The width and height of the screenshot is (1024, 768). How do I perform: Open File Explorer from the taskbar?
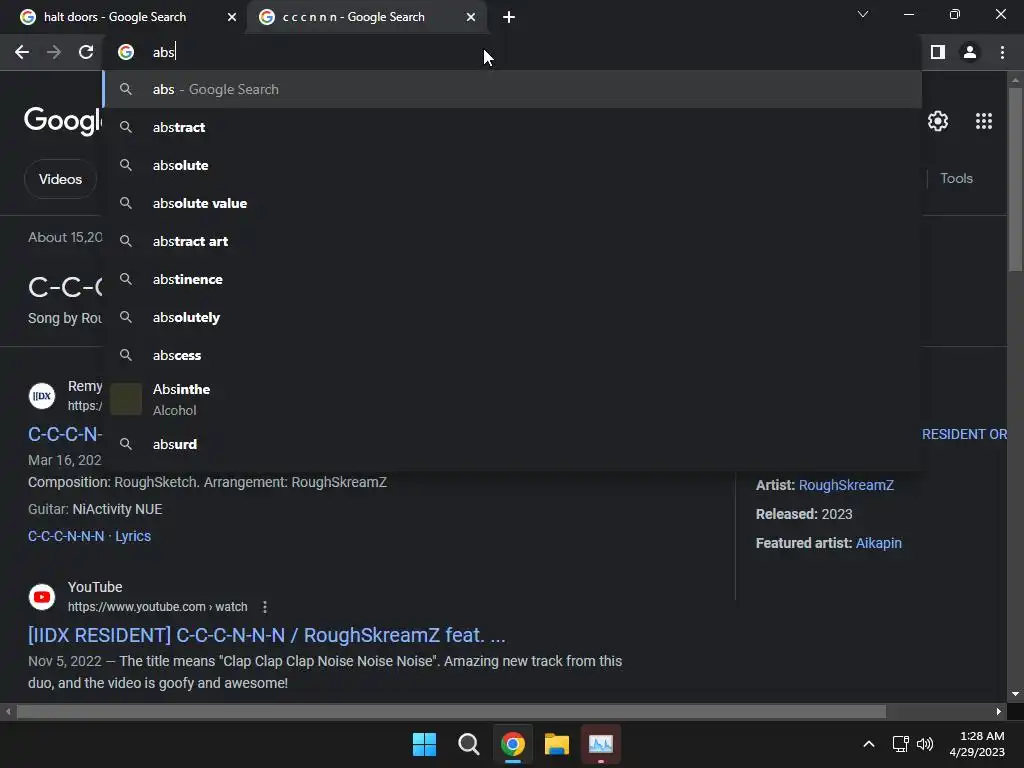[x=556, y=744]
